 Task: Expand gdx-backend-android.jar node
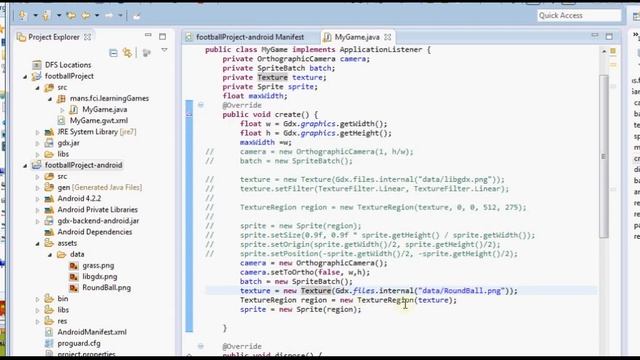pos(38,221)
